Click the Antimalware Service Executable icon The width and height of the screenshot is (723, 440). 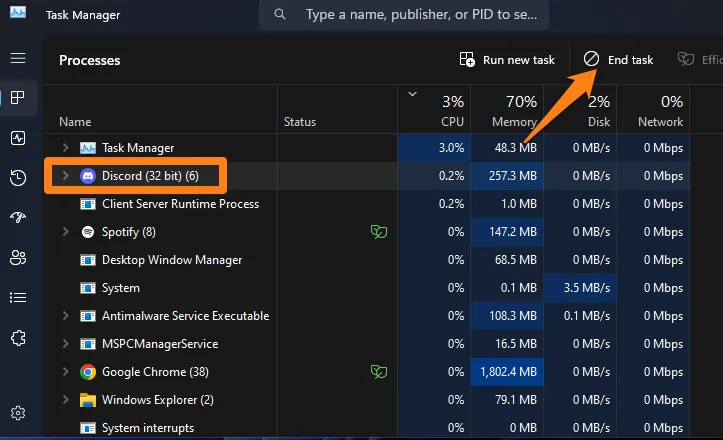click(x=88, y=316)
